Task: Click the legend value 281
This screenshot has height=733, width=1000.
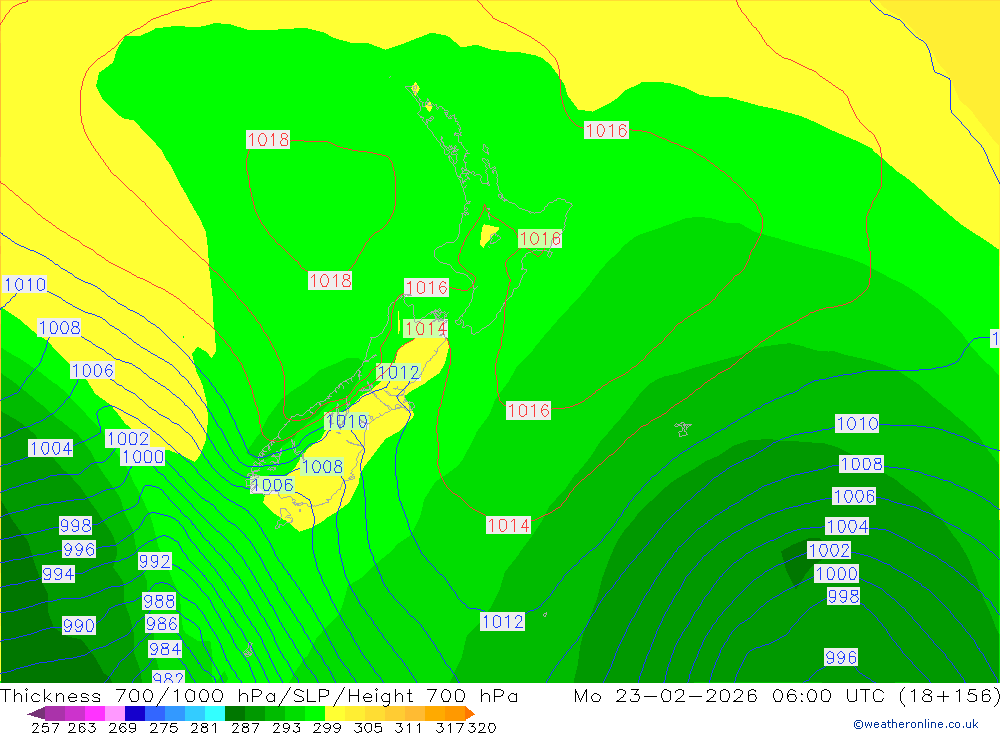Action: point(204,727)
